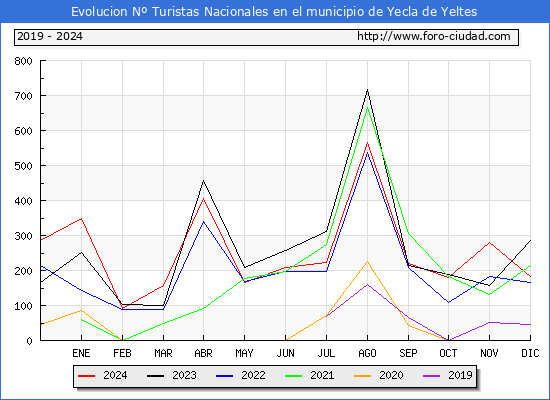Click the chart title about Yecla de Yeltes
This screenshot has width=550, height=400.
[x=274, y=12]
